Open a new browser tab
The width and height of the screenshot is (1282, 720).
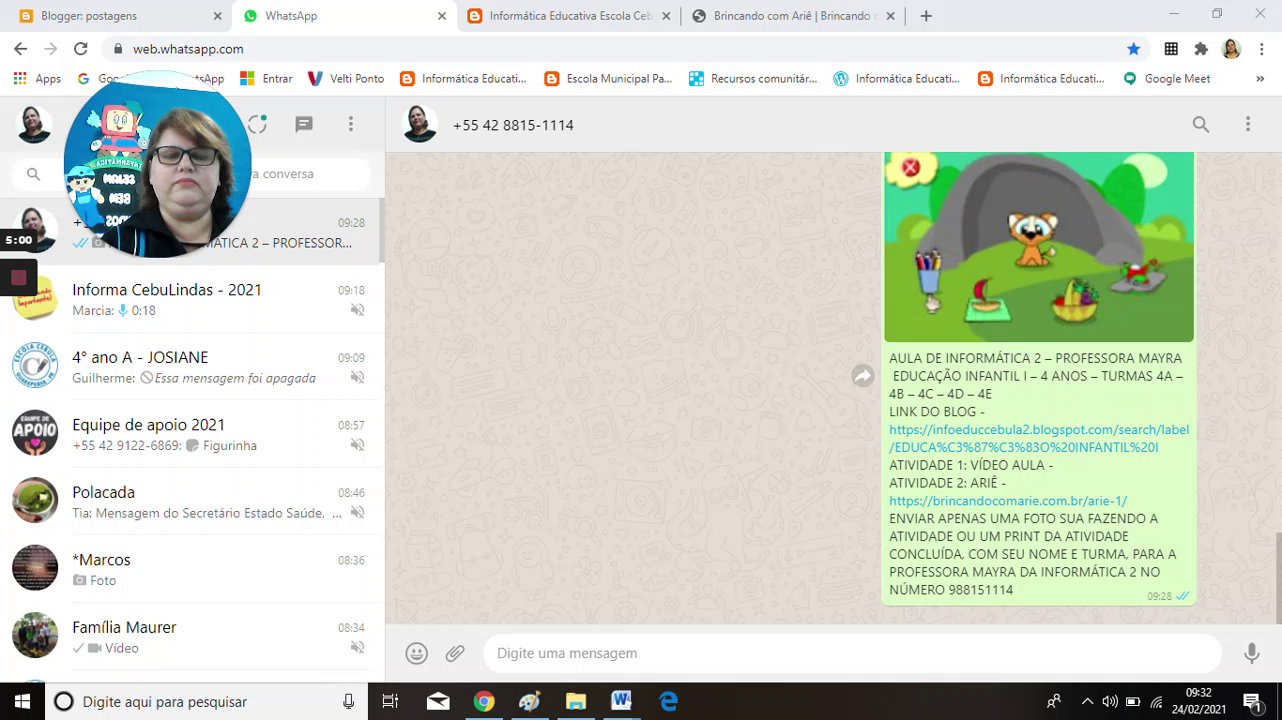click(x=926, y=16)
